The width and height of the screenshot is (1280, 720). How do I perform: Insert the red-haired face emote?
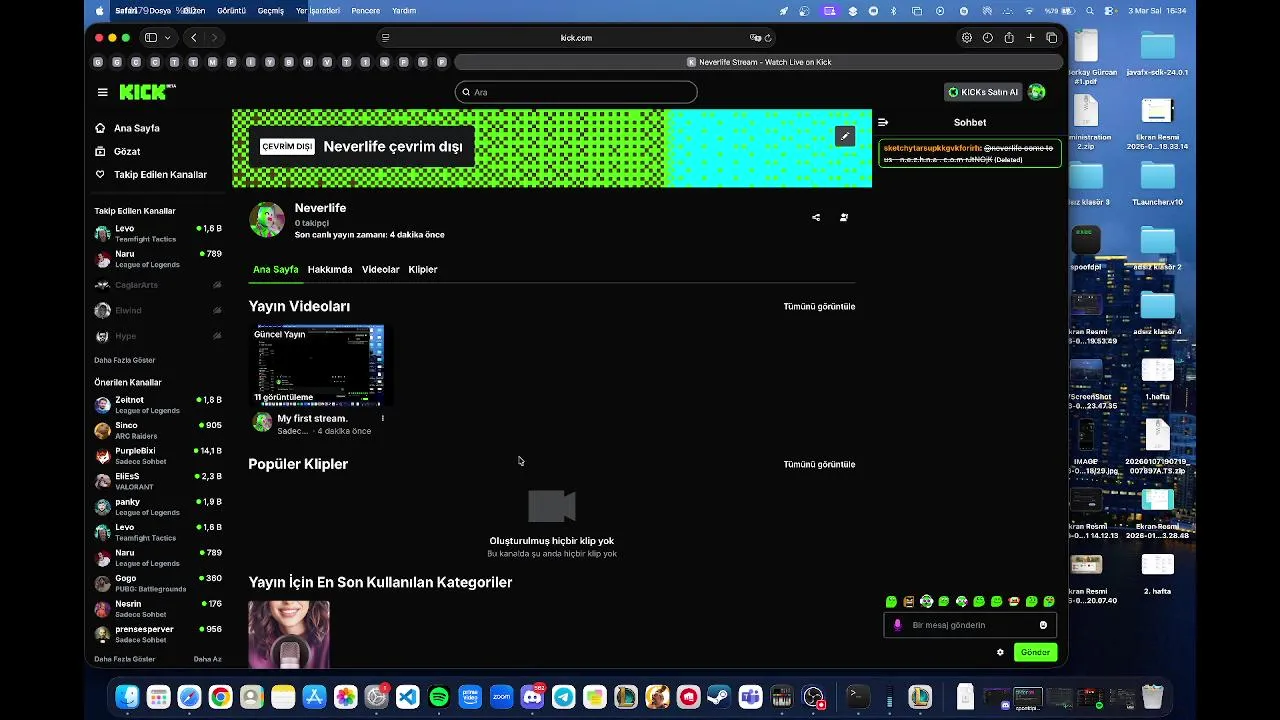[1014, 602]
